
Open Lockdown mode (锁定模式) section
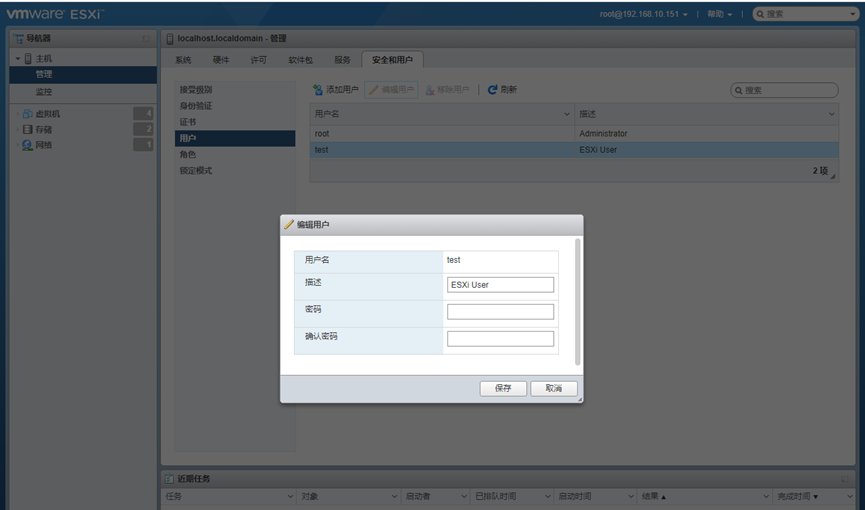coord(235,171)
